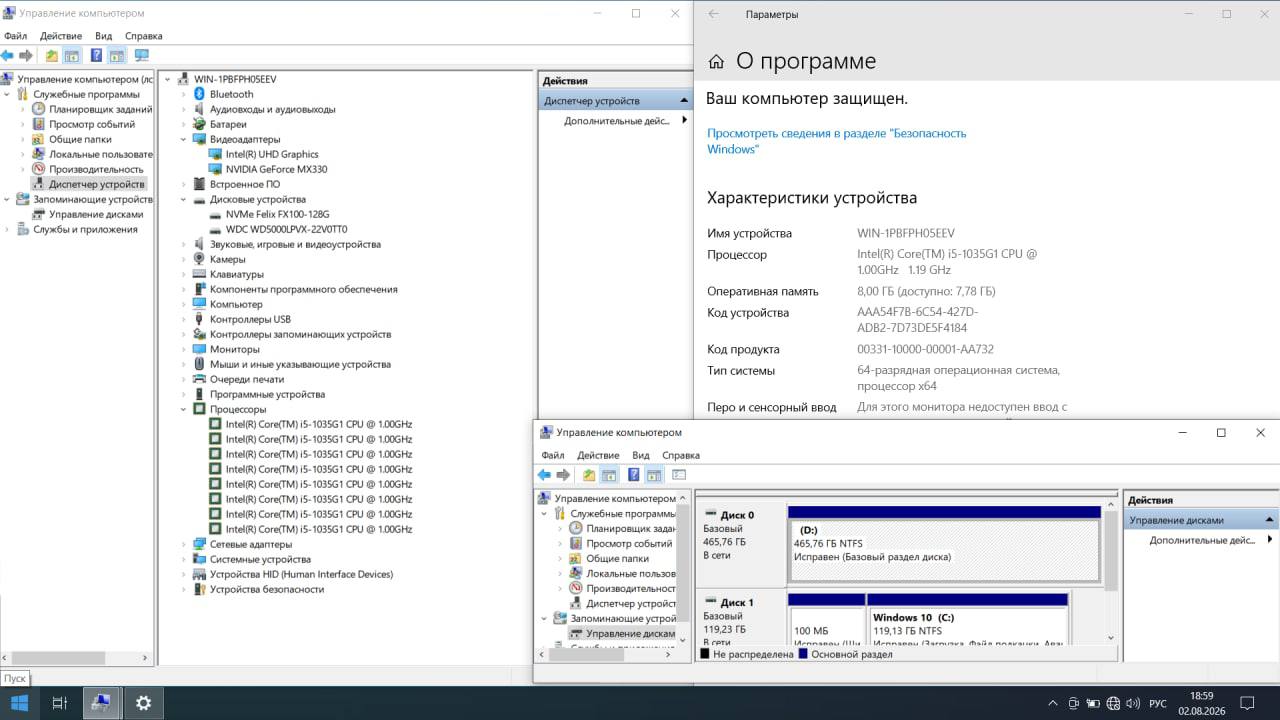Image resolution: width=1280 pixels, height=720 pixels.
Task: Toggle console tree icon in Device Manager window toolbar
Action: (x=72, y=56)
